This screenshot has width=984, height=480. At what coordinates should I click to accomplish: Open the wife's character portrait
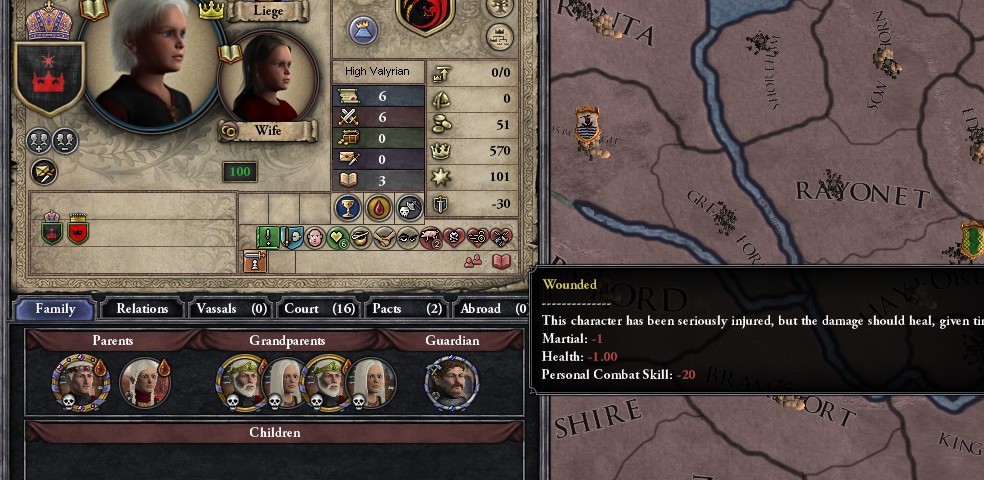268,77
